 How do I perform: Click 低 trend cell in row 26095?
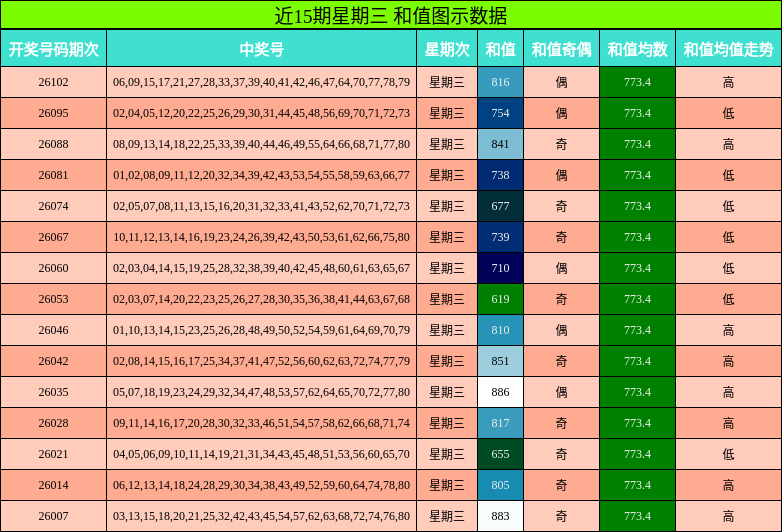point(728,113)
